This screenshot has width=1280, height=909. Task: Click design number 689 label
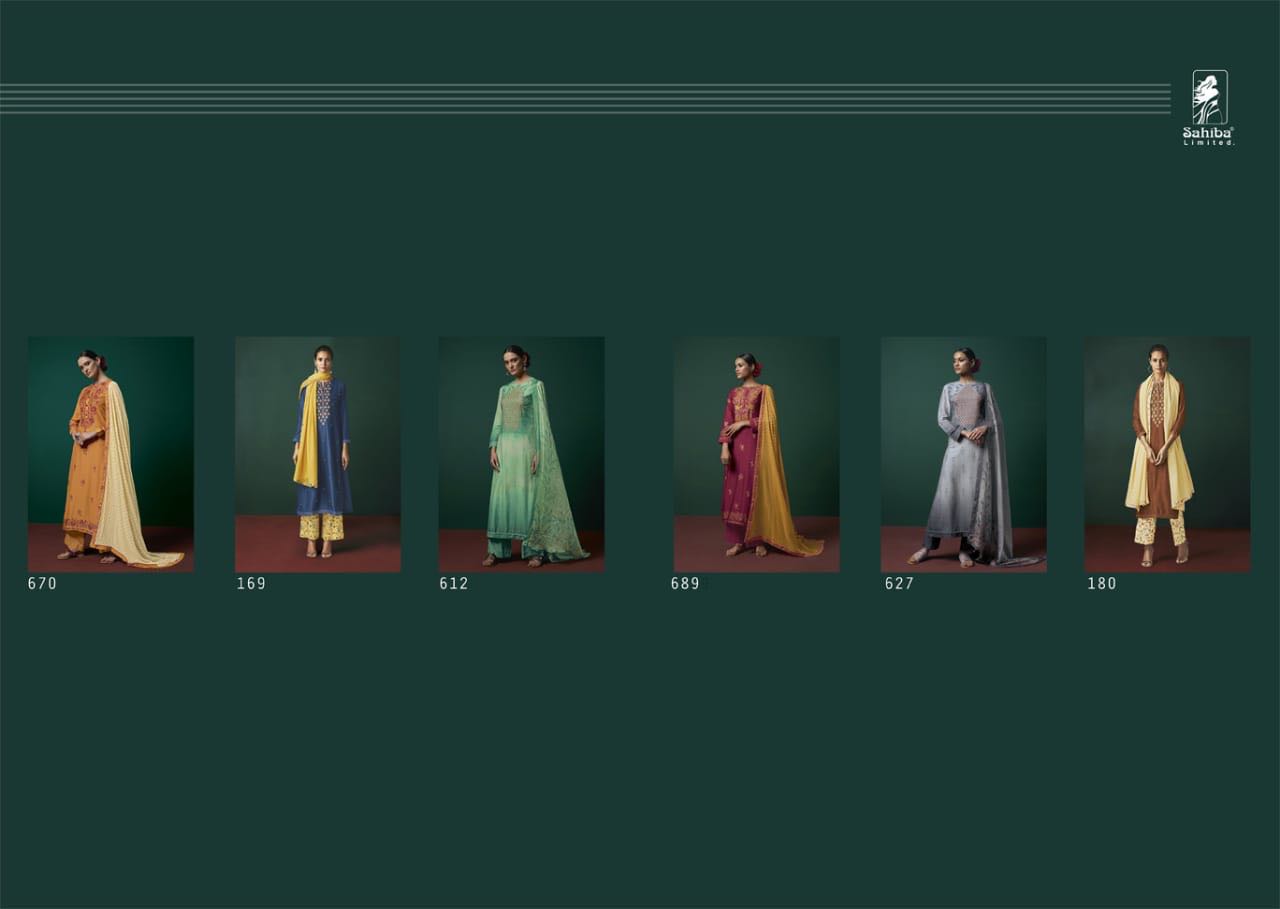[x=685, y=584]
